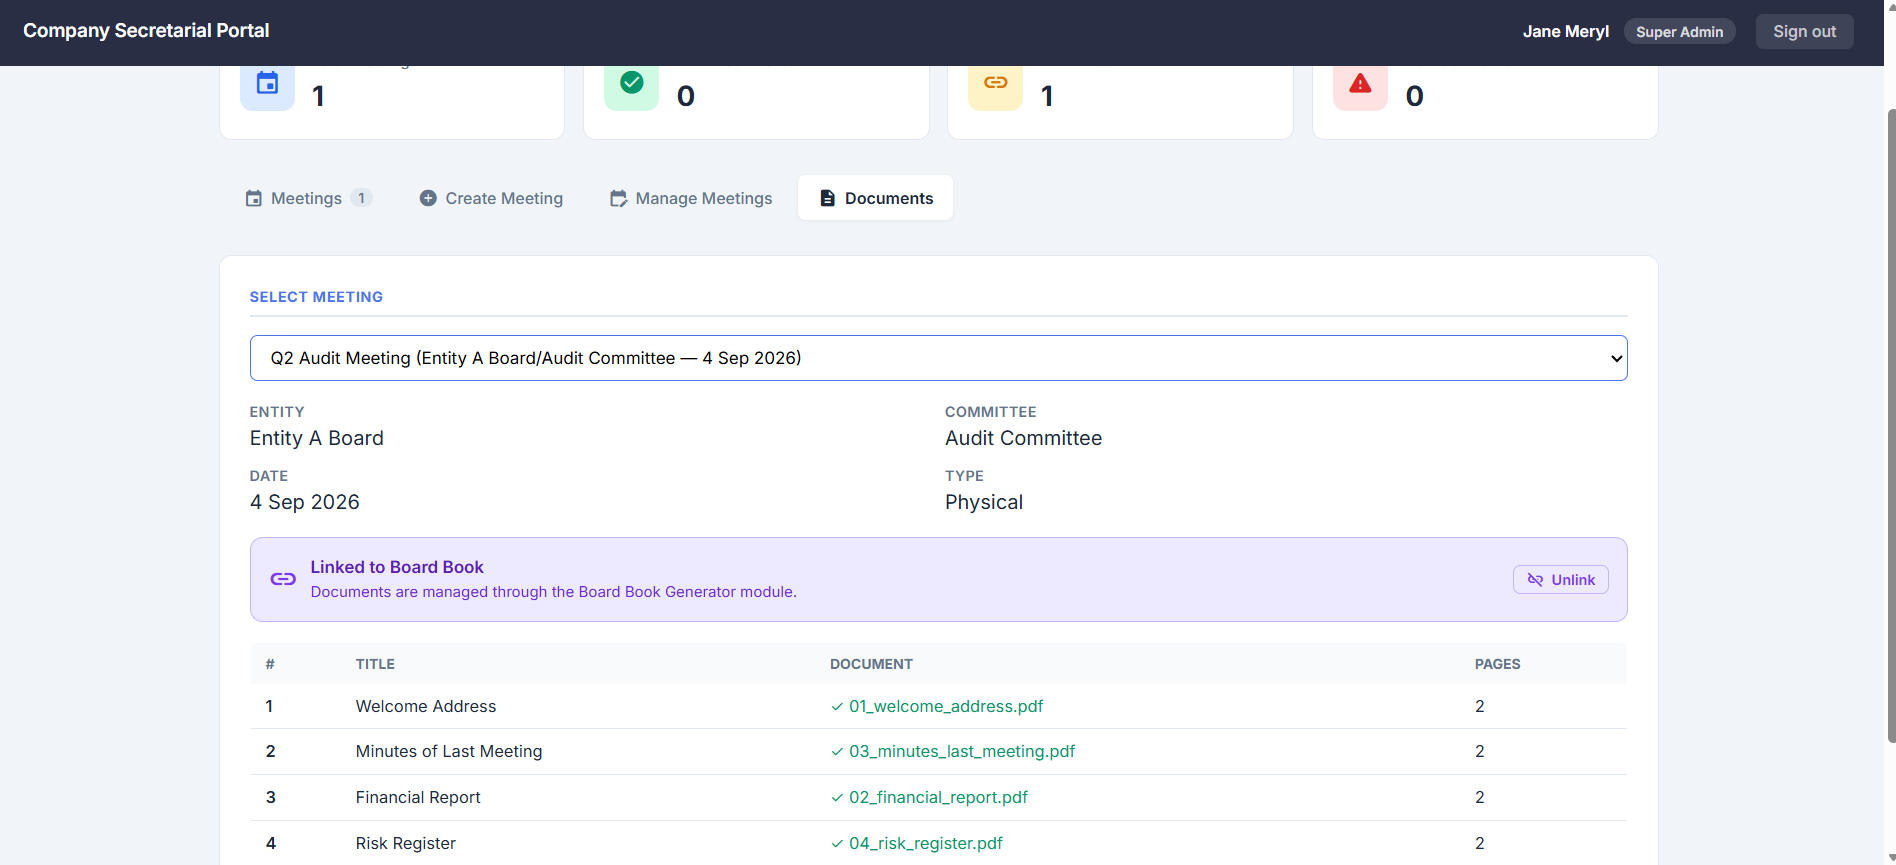Open the Select Meeting dropdown
This screenshot has height=865, width=1896.
tap(938, 358)
